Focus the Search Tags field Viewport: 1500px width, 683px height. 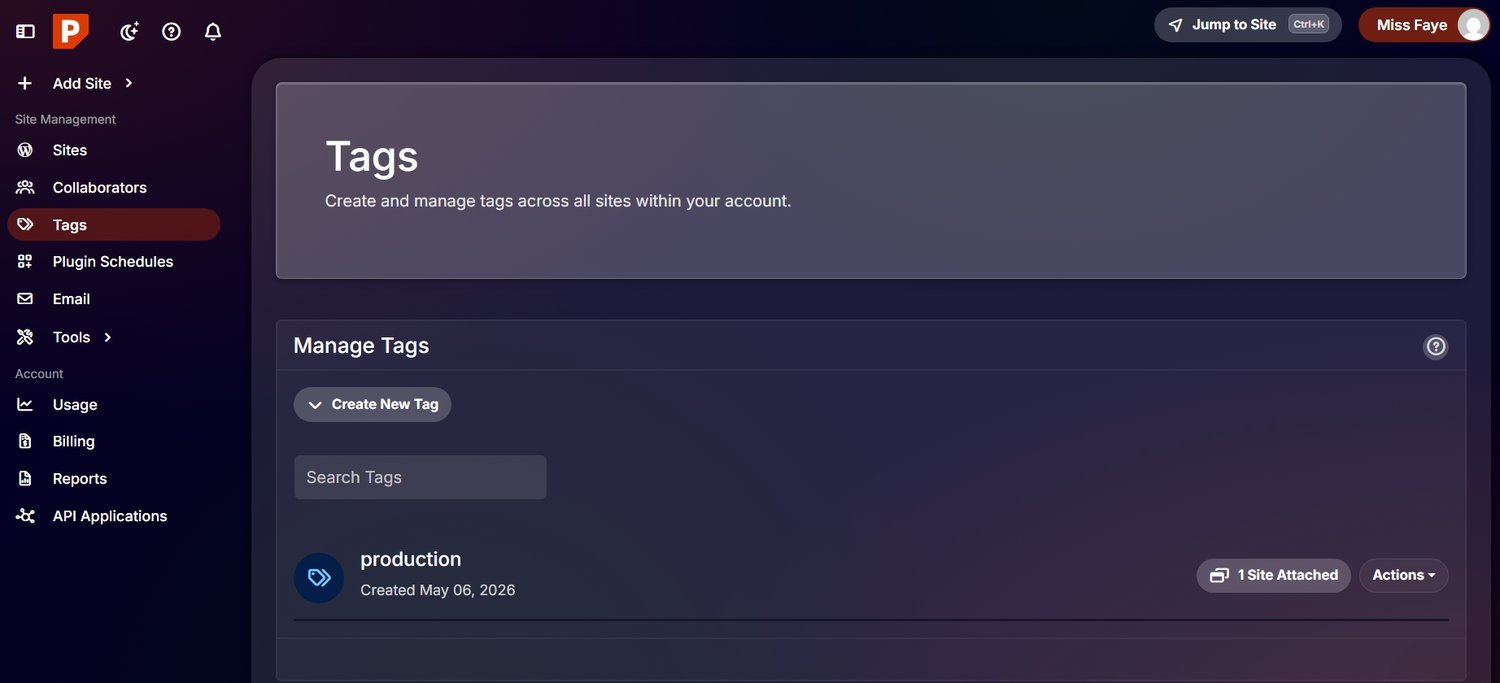click(x=420, y=477)
